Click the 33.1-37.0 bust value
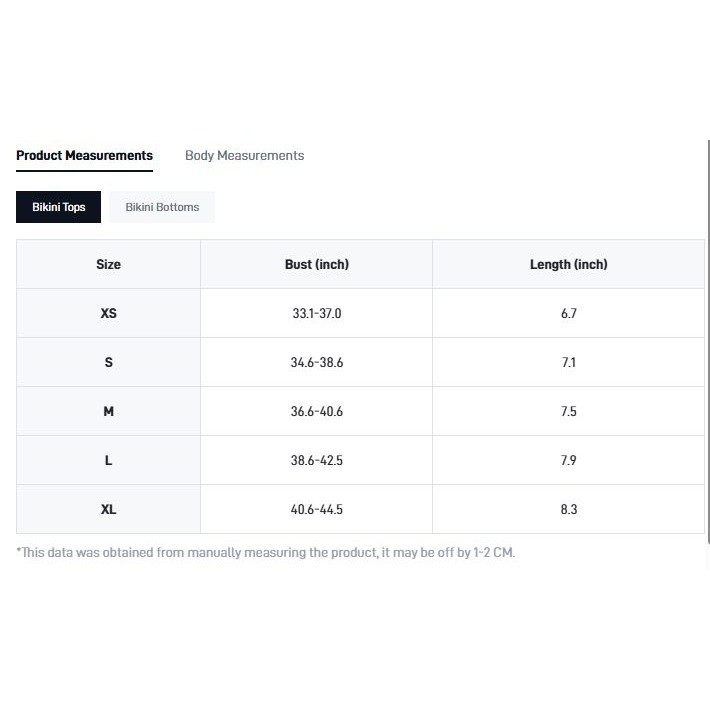The image size is (710, 710). 317,313
